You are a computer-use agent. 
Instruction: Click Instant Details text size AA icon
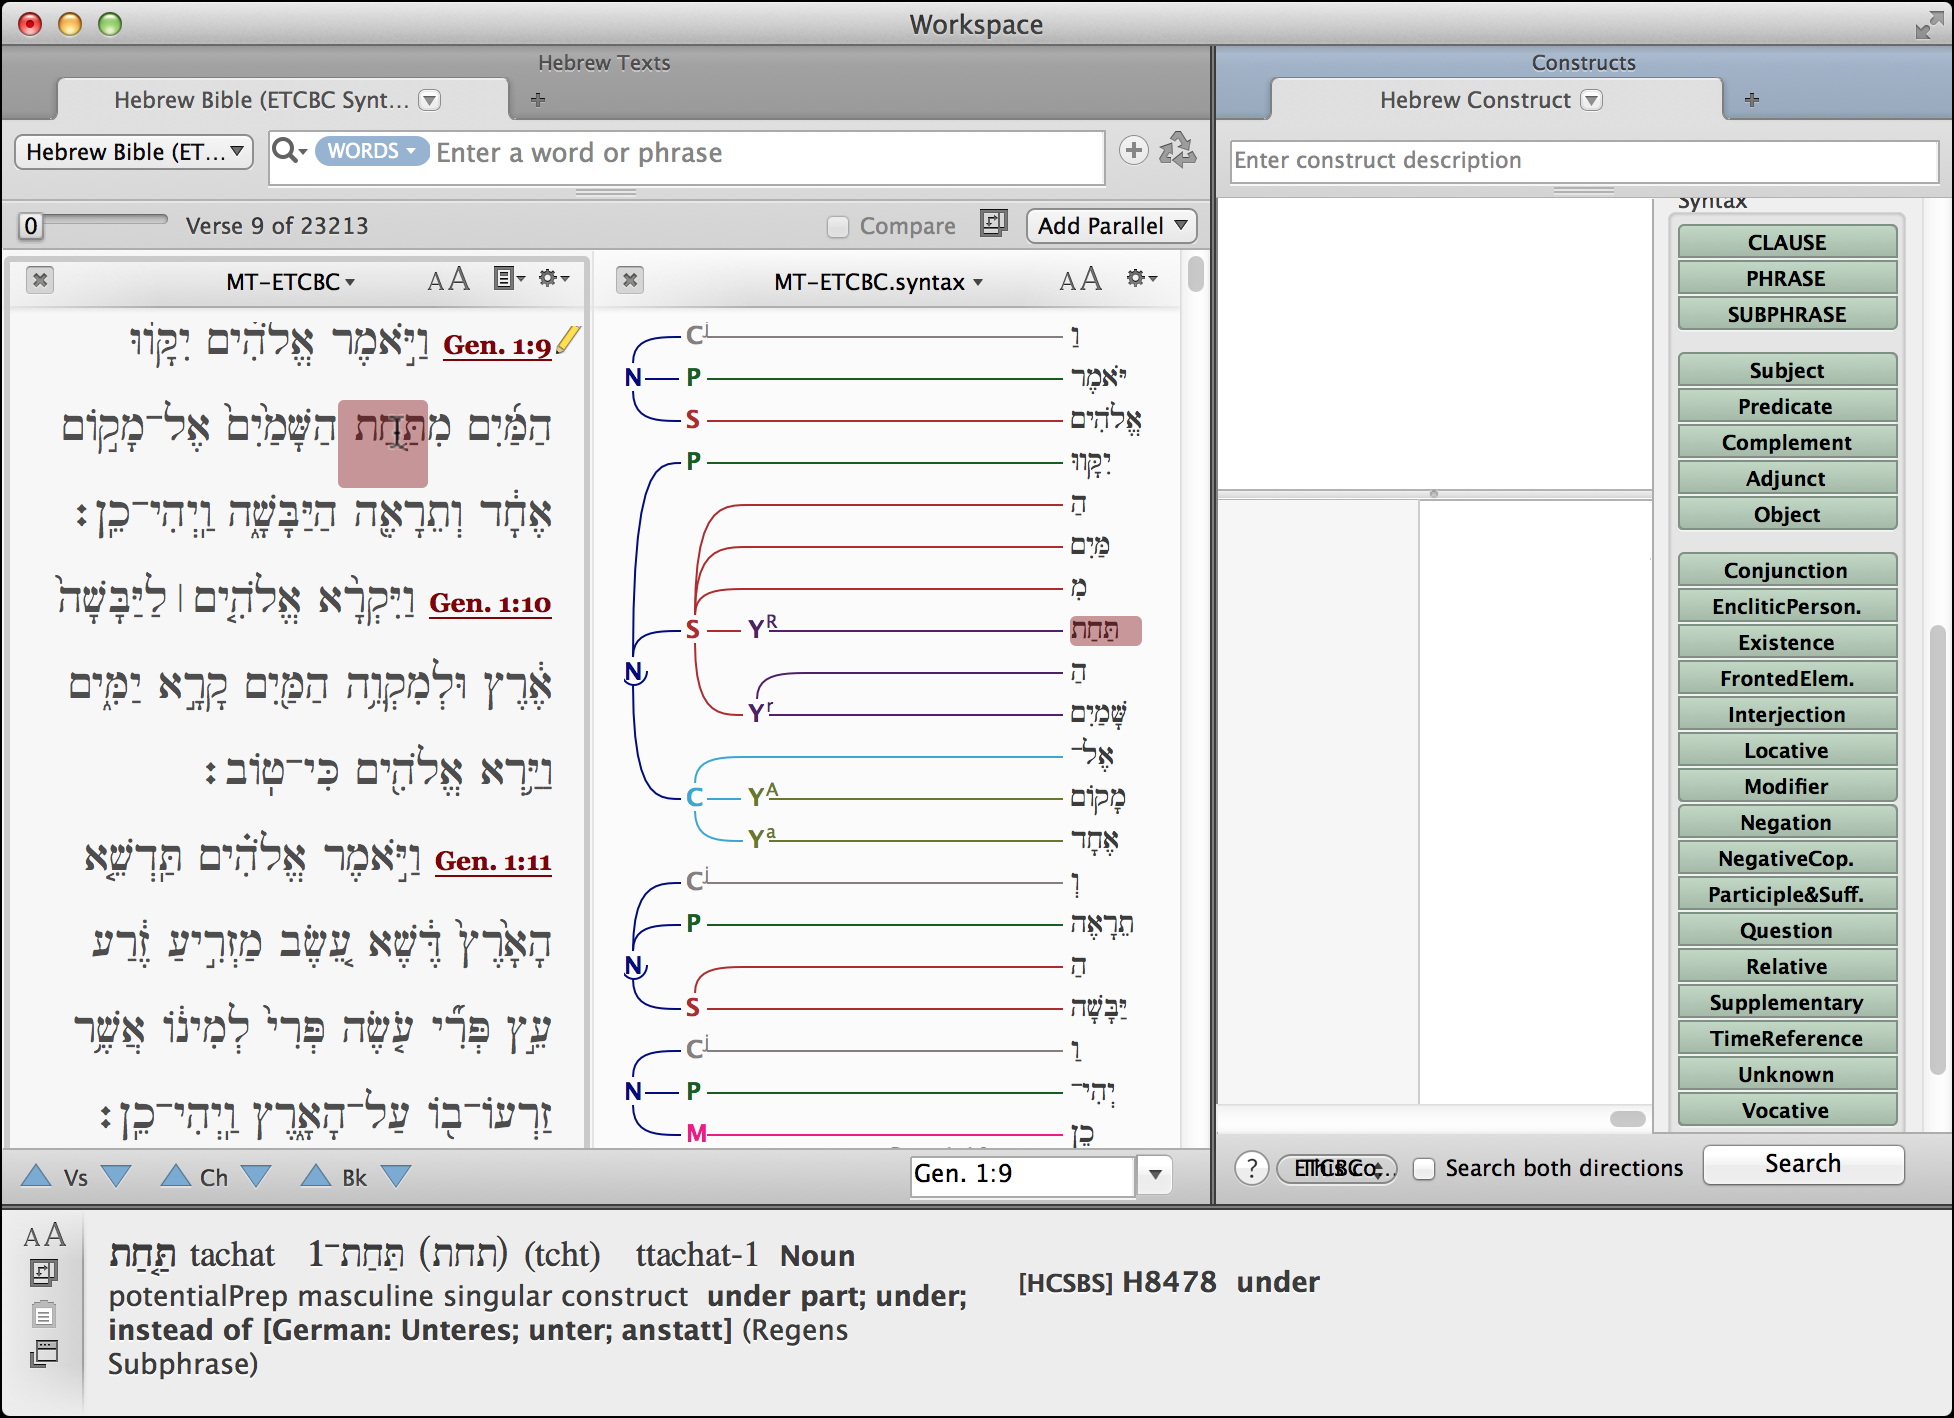(x=44, y=1236)
